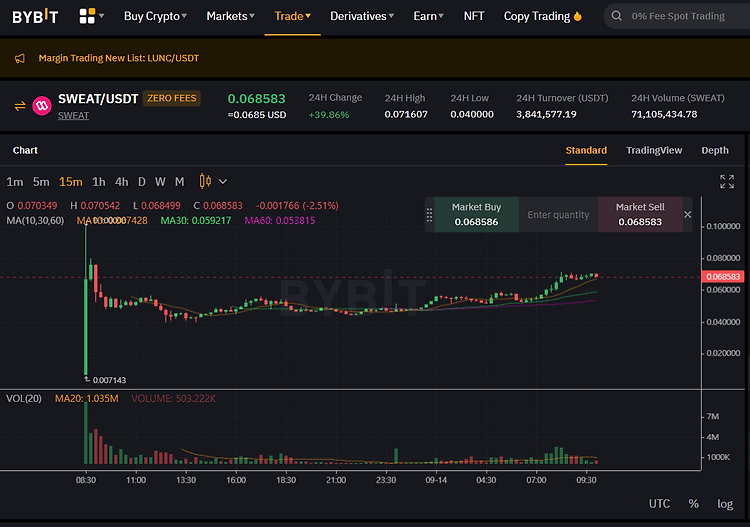This screenshot has height=527, width=750.
Task: Click the Enter quantity field
Action: tap(558, 215)
